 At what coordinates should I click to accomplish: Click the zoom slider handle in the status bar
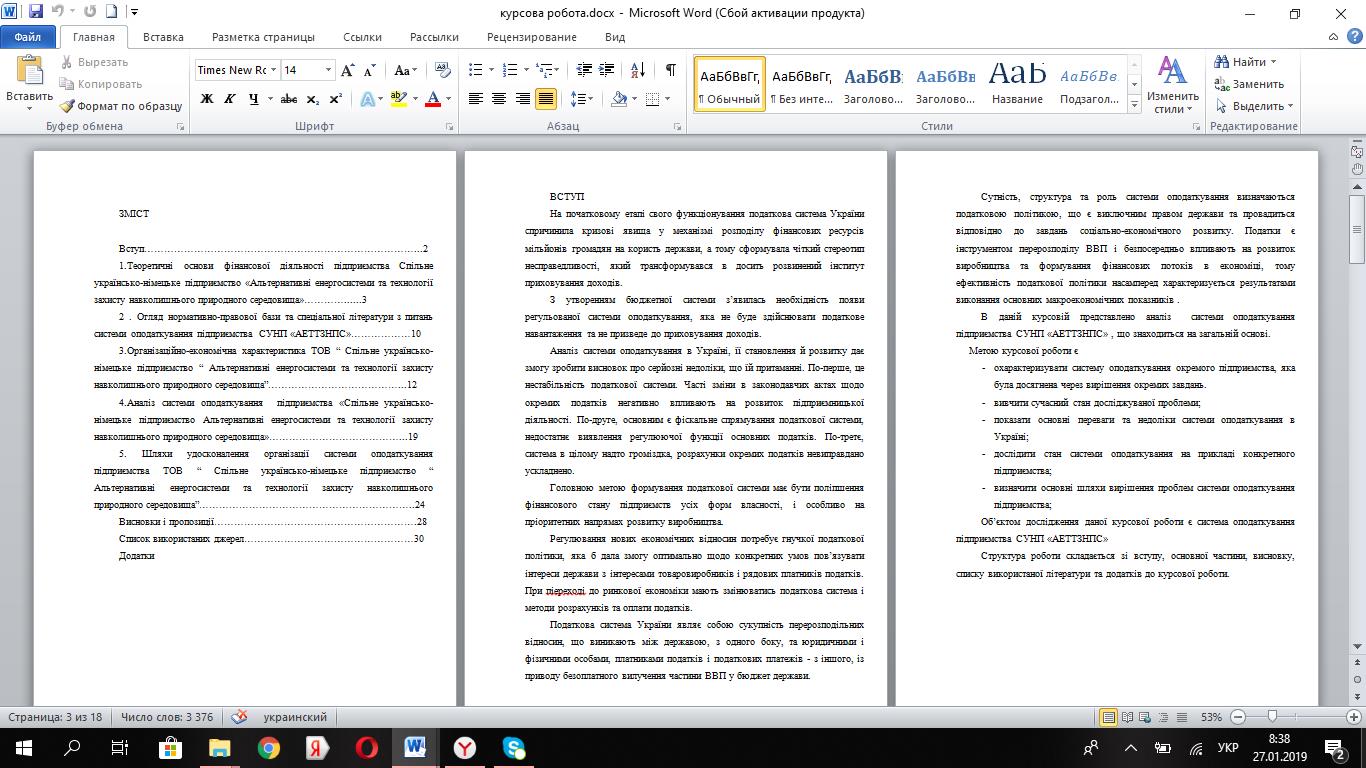pos(1272,717)
